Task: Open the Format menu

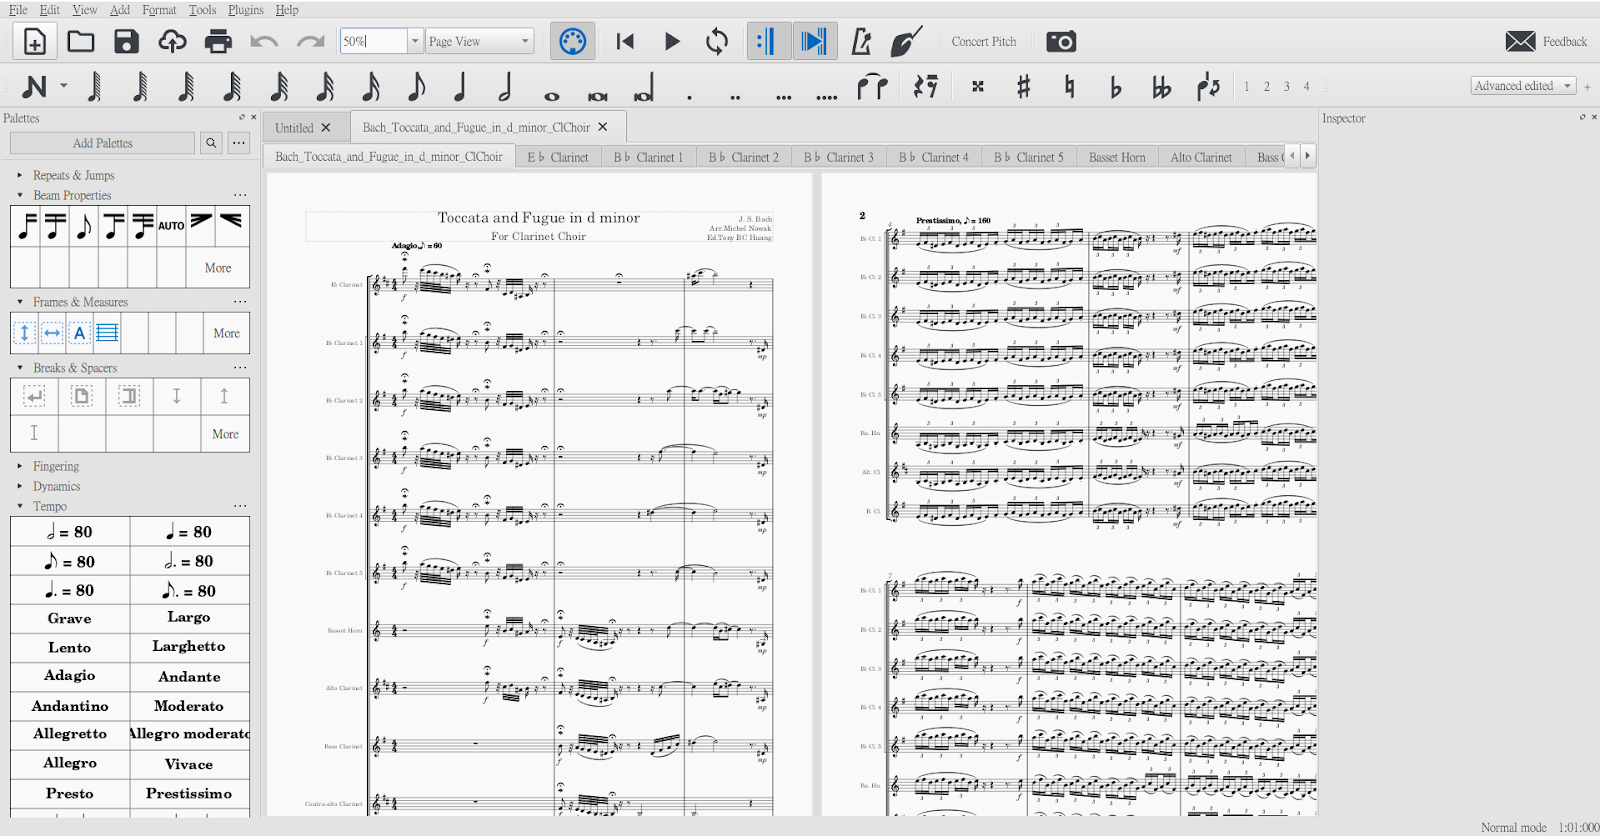Action: [x=159, y=10]
